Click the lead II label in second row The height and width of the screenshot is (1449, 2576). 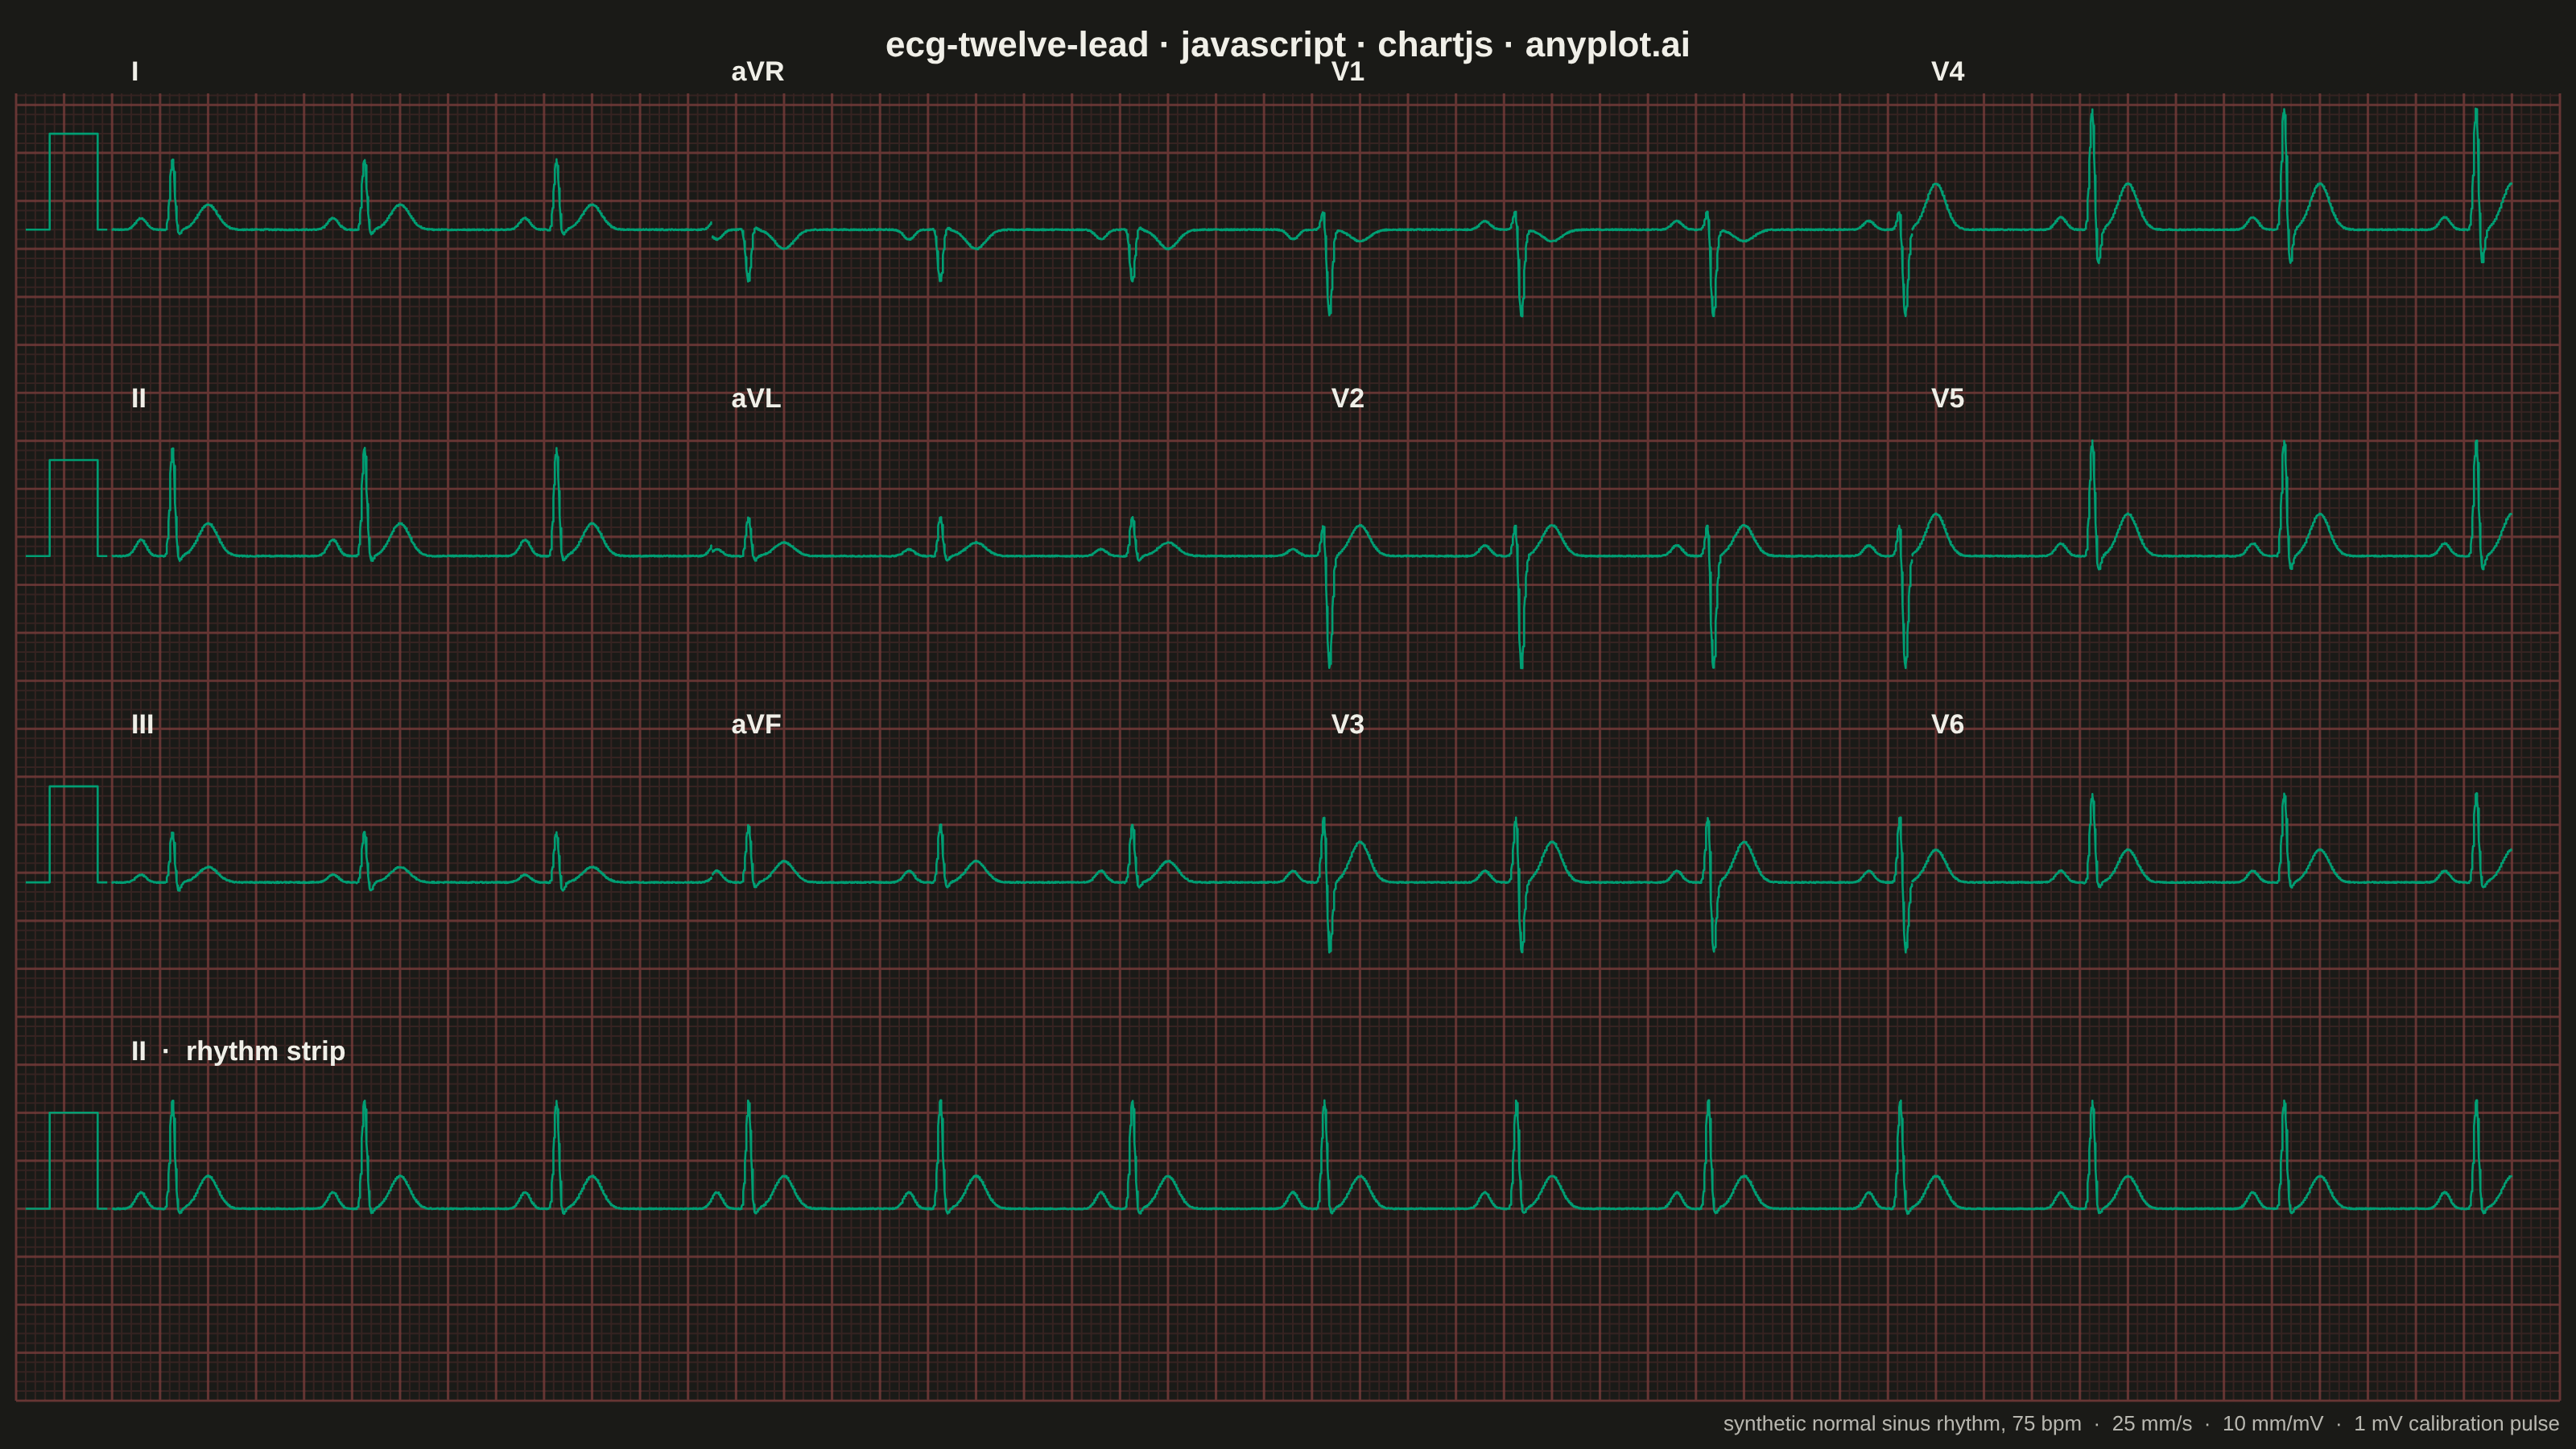tap(138, 398)
